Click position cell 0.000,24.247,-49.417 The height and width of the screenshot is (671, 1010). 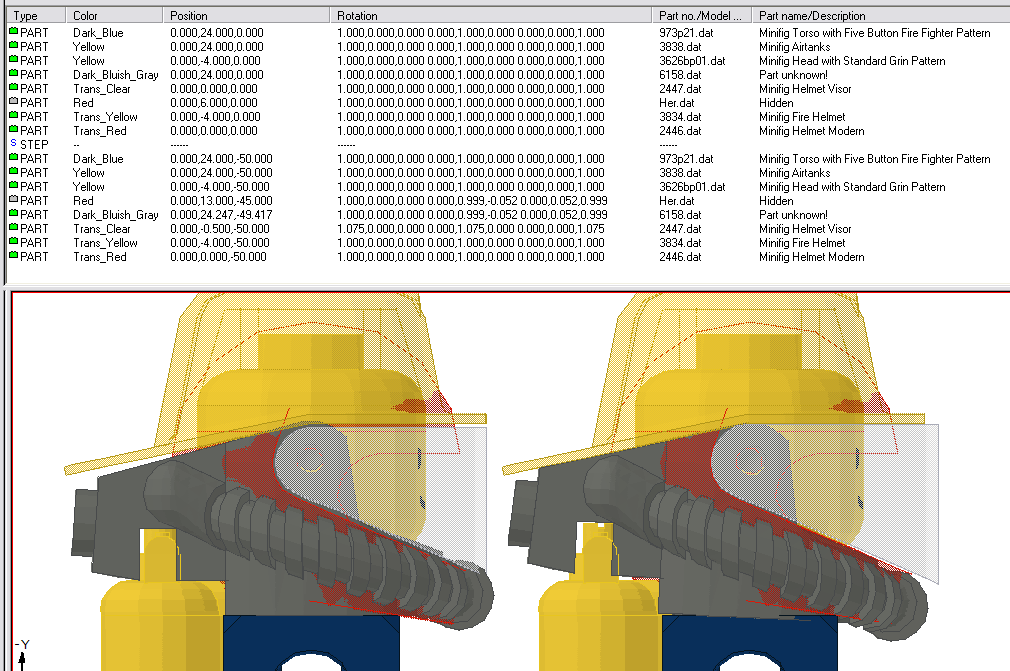click(x=221, y=215)
